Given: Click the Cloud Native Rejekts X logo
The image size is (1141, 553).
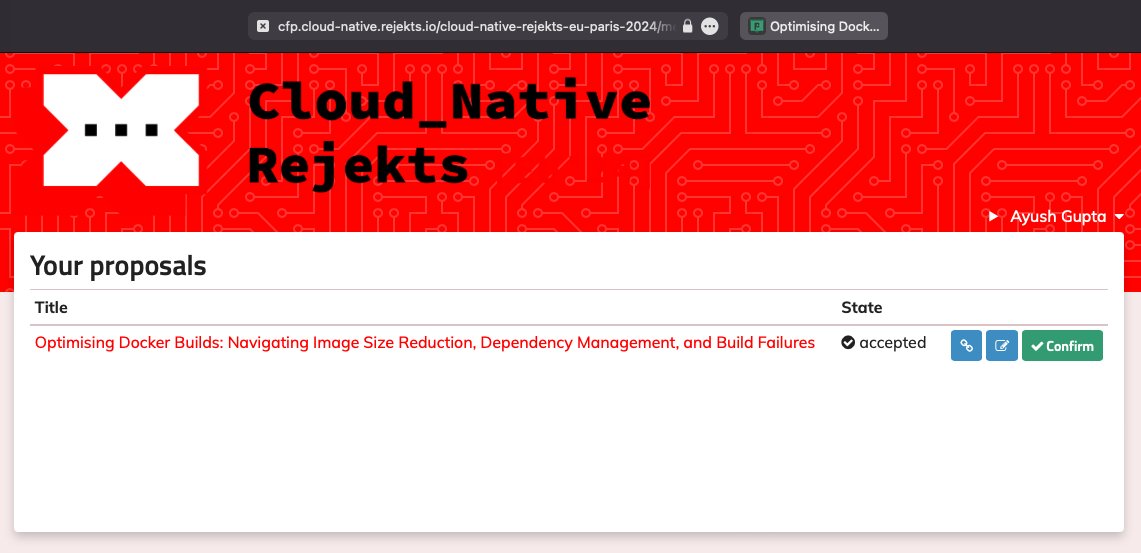Looking at the screenshot, I should [121, 130].
